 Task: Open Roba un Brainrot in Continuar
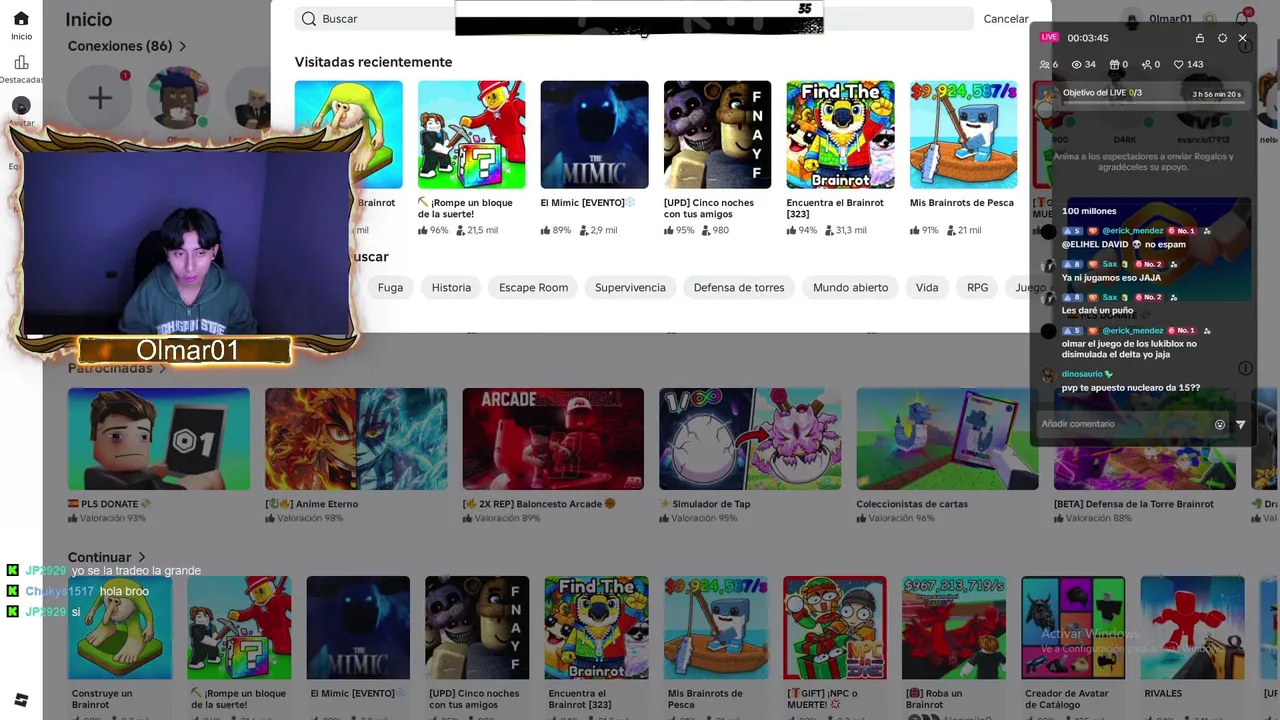pyautogui.click(x=954, y=628)
